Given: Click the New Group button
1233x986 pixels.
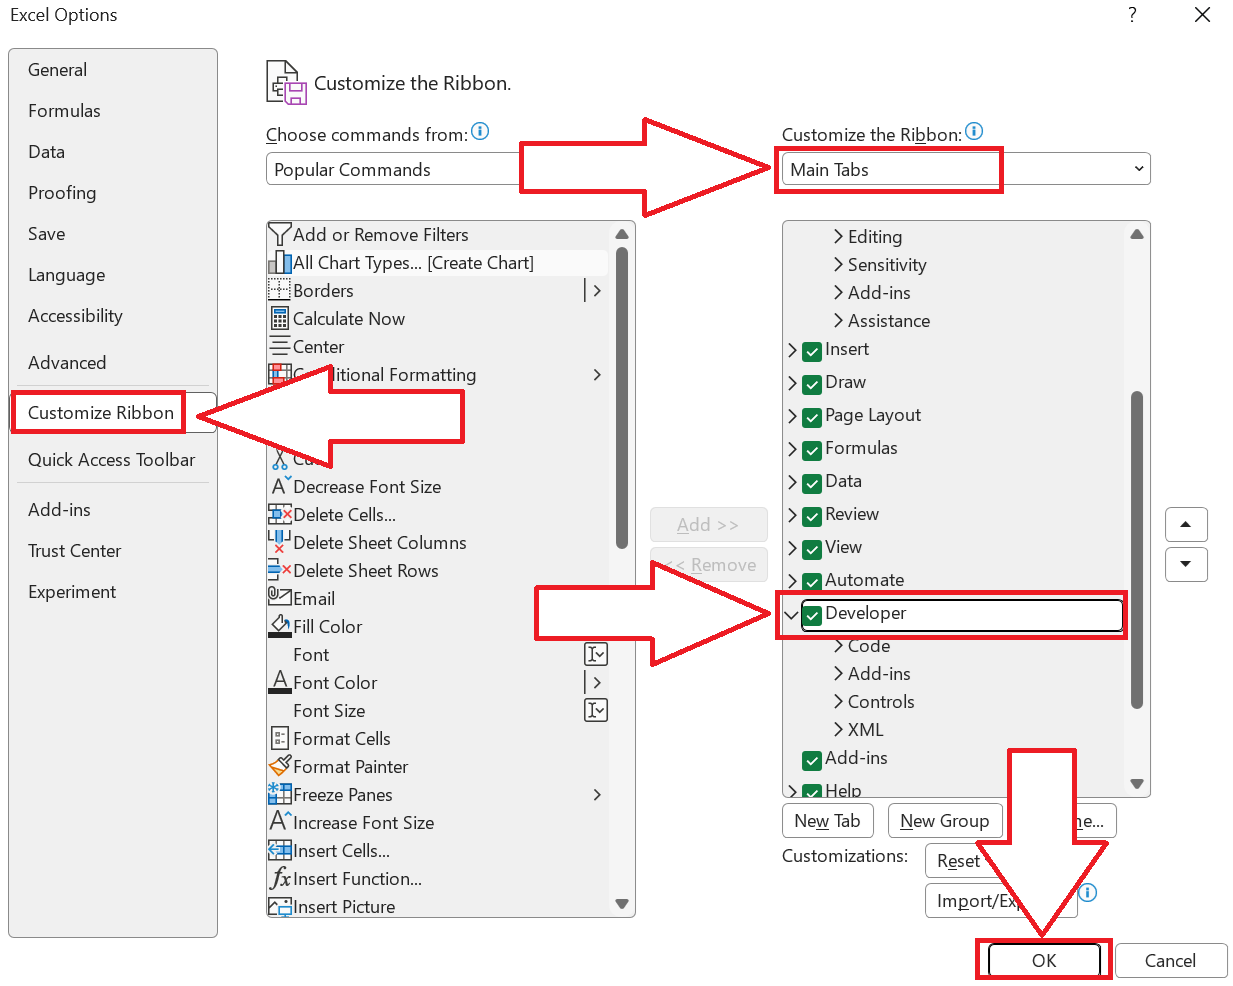Looking at the screenshot, I should pyautogui.click(x=945, y=821).
